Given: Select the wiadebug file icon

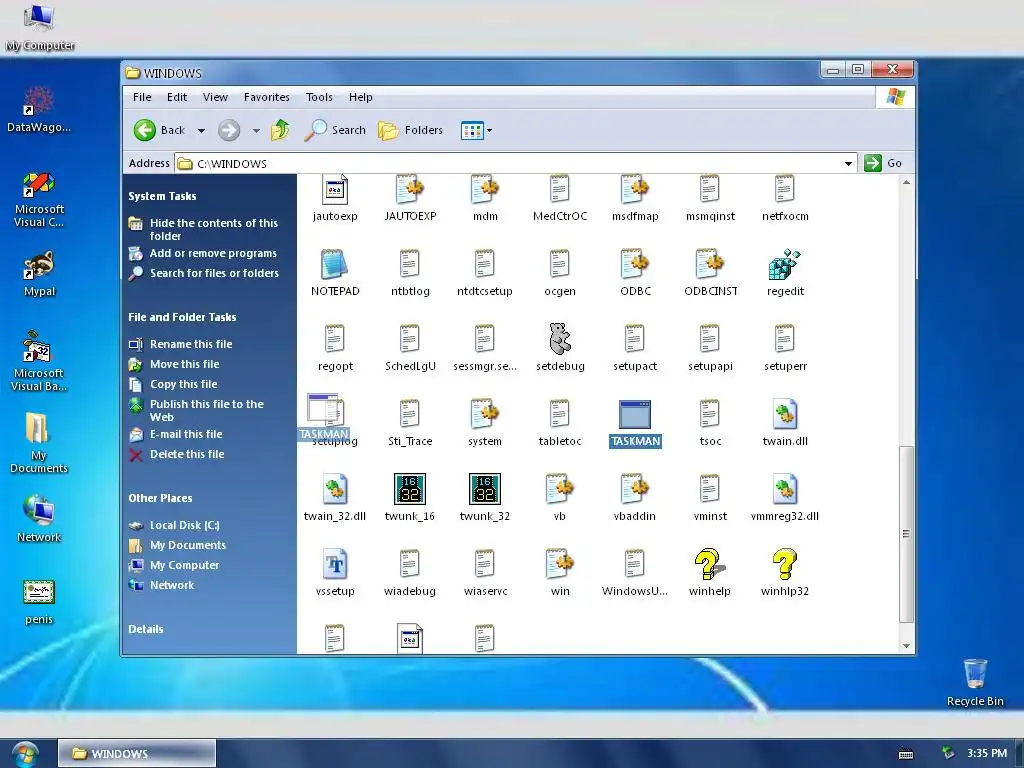Looking at the screenshot, I should (x=409, y=564).
